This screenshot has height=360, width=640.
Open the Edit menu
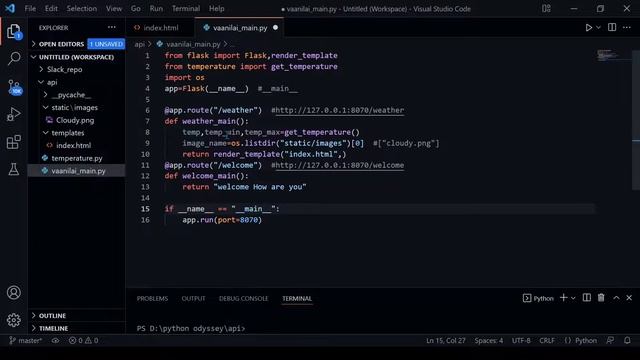51,9
